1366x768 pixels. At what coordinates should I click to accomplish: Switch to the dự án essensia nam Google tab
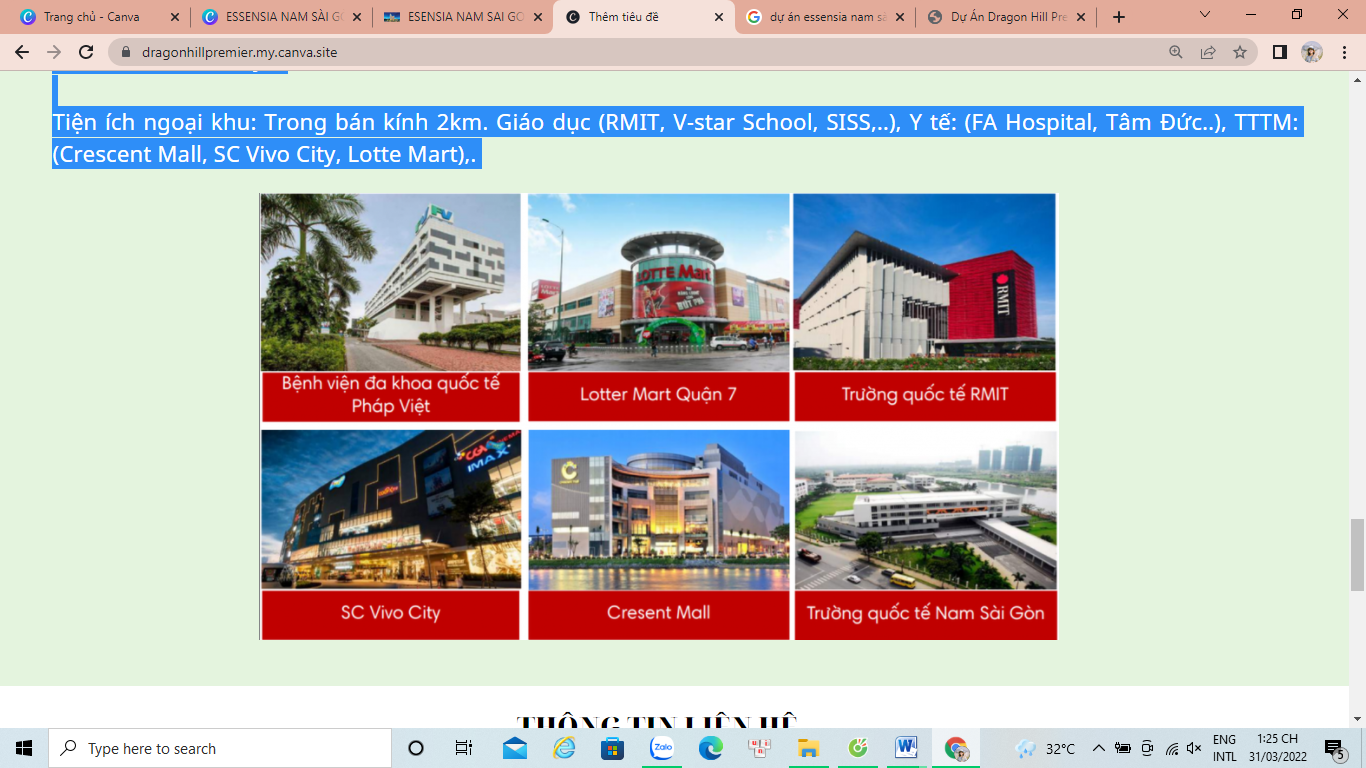tap(827, 17)
